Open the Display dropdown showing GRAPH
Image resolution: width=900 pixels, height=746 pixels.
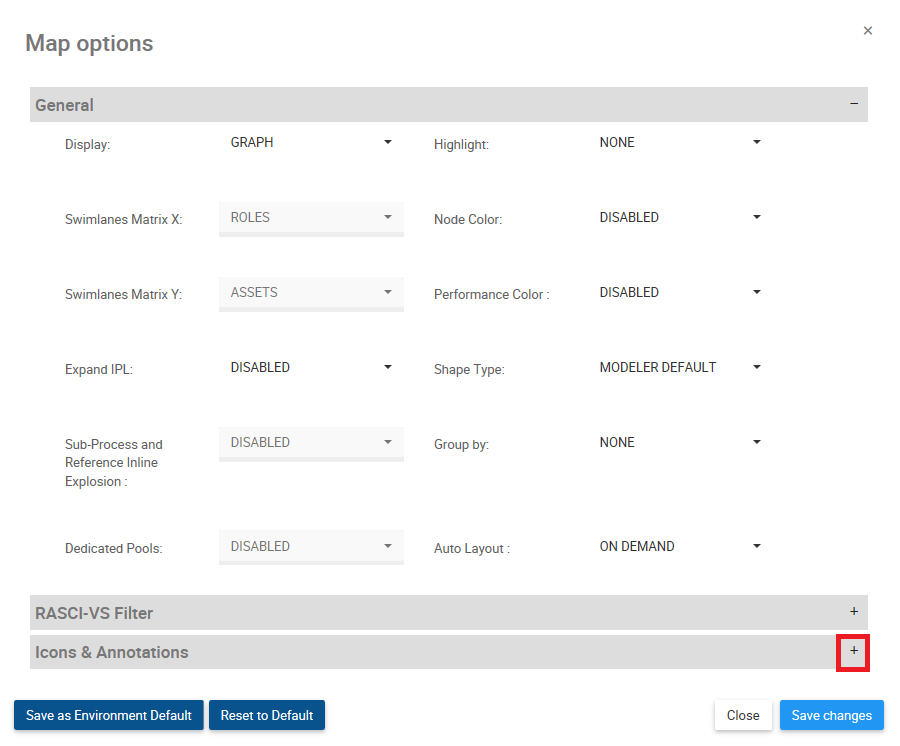[x=311, y=143]
